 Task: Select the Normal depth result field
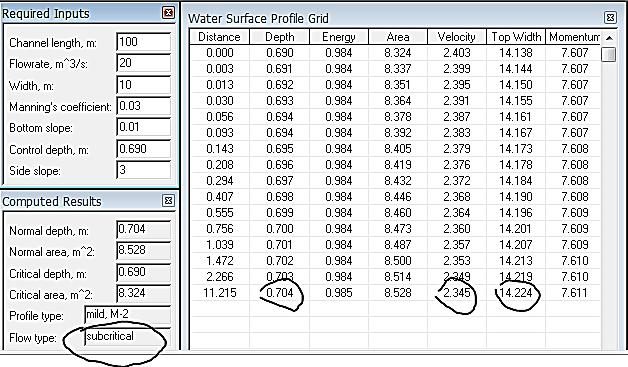(144, 230)
